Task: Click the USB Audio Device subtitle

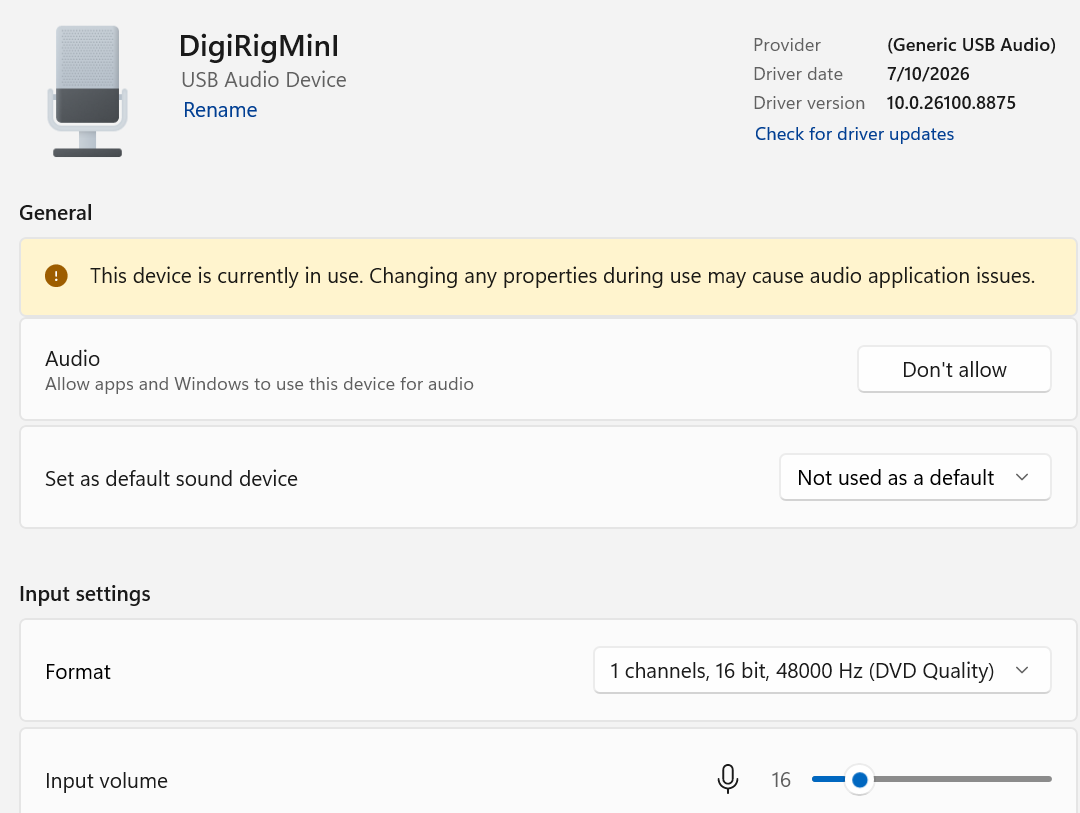Action: point(264,80)
